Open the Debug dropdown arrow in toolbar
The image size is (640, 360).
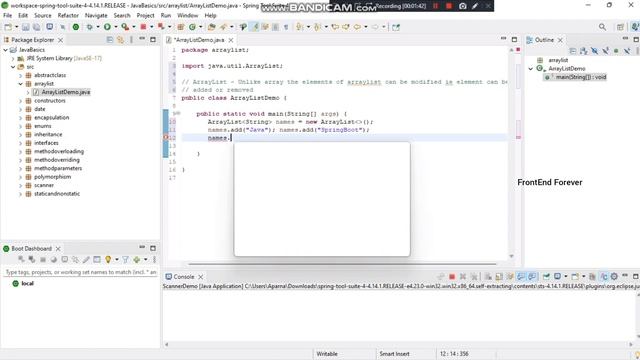point(98,27)
